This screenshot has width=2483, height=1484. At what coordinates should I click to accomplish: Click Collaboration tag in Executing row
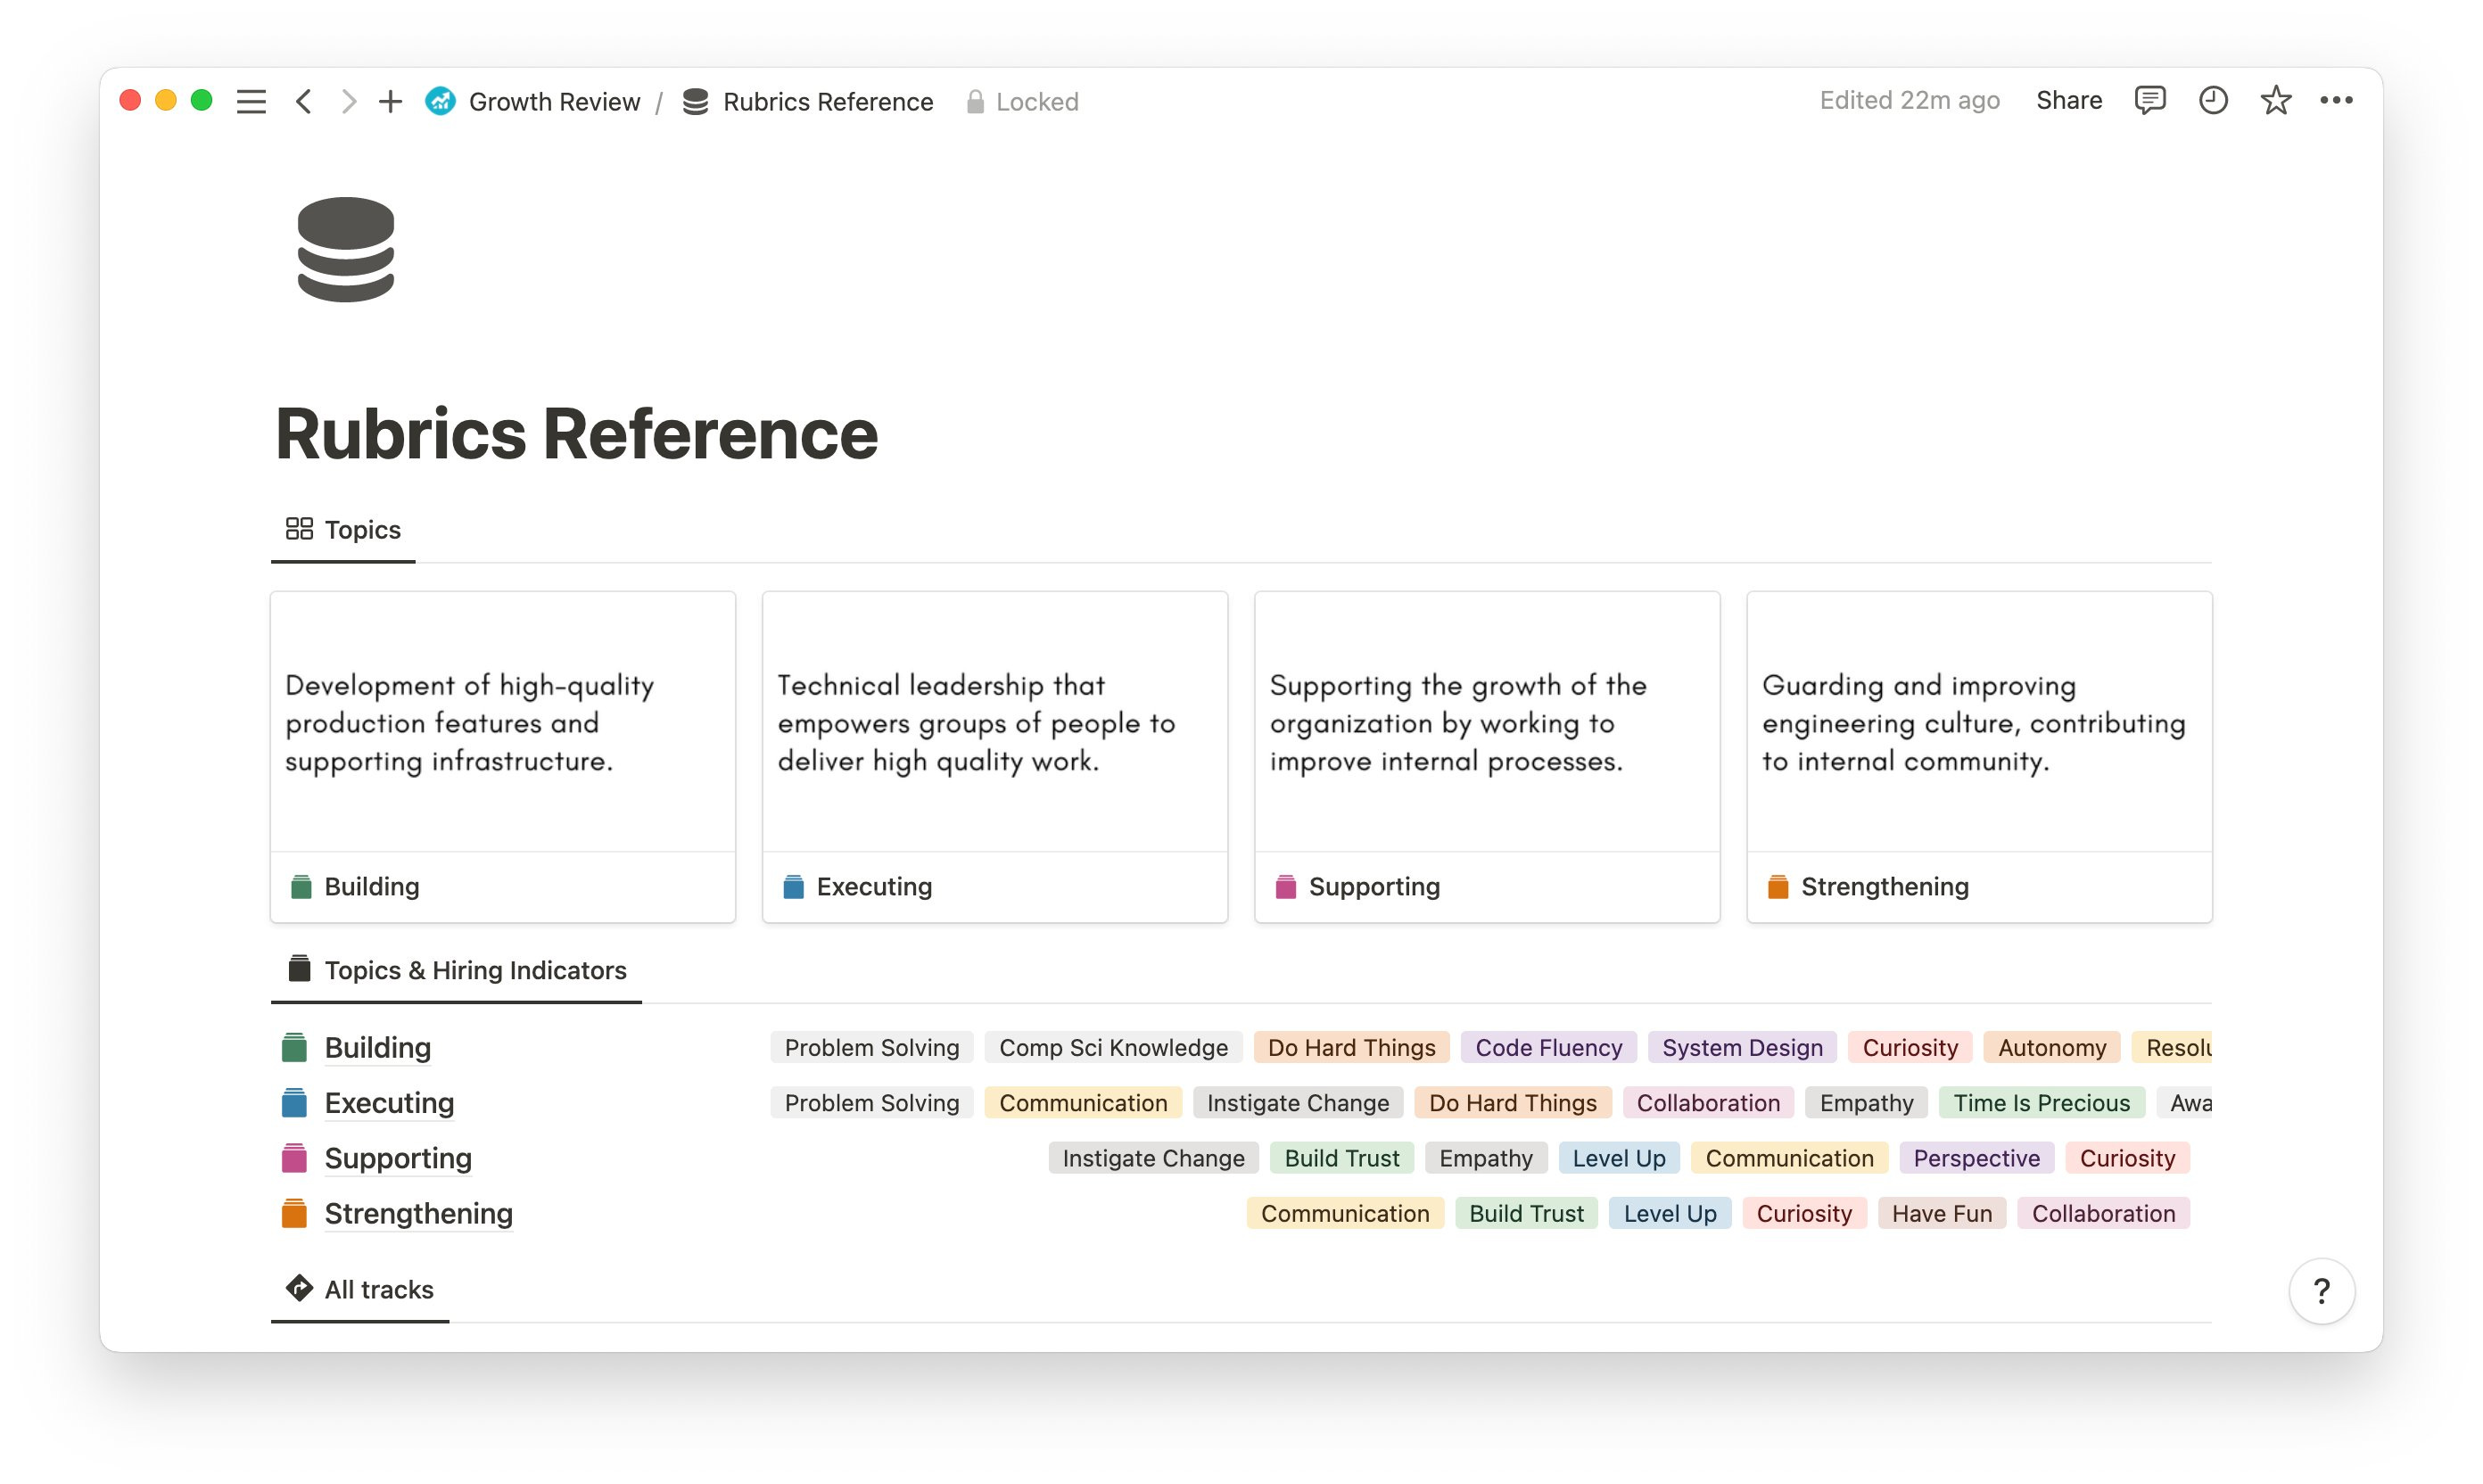tap(1708, 1102)
